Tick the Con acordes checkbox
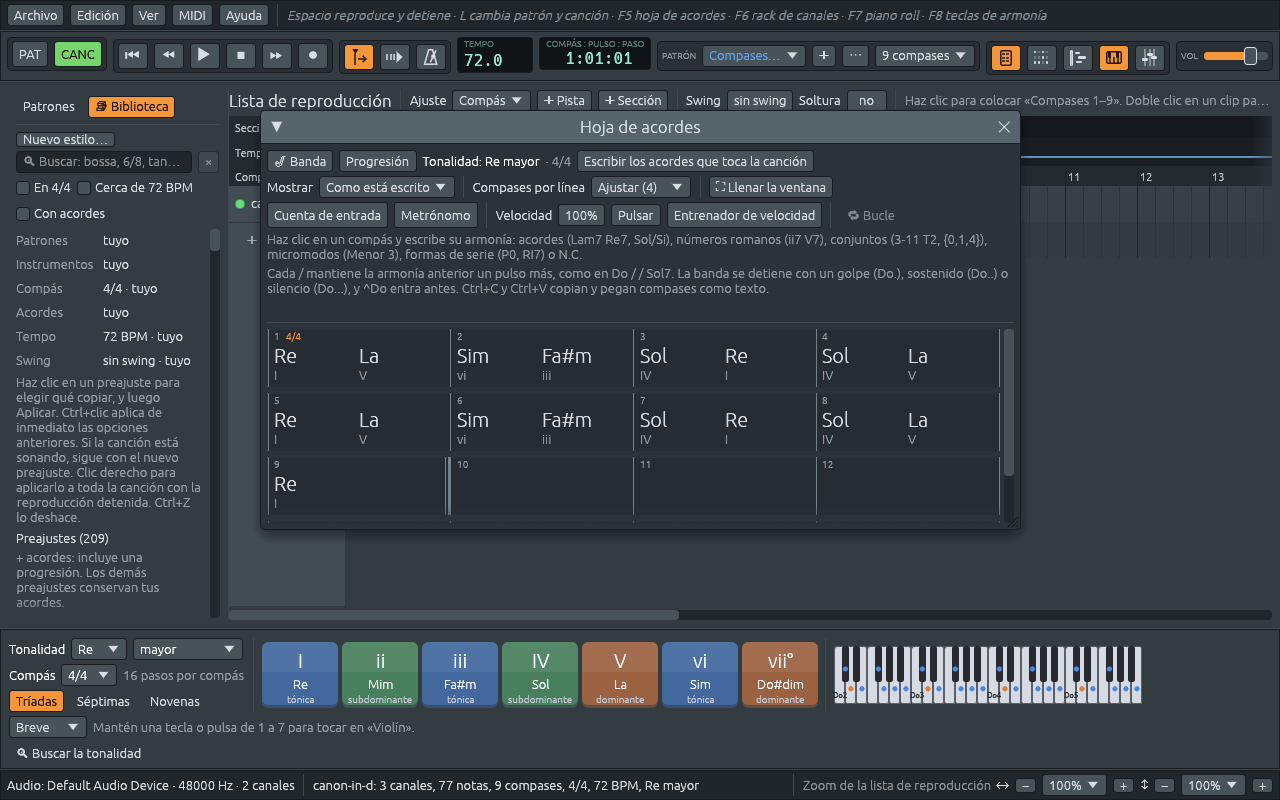This screenshot has width=1280, height=800. [x=23, y=214]
